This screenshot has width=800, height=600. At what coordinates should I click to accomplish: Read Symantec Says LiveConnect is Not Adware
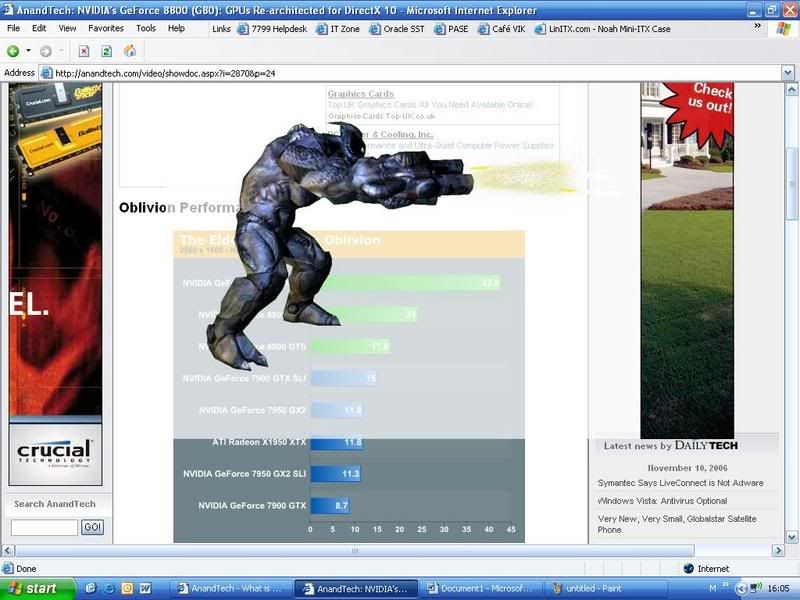[x=680, y=483]
